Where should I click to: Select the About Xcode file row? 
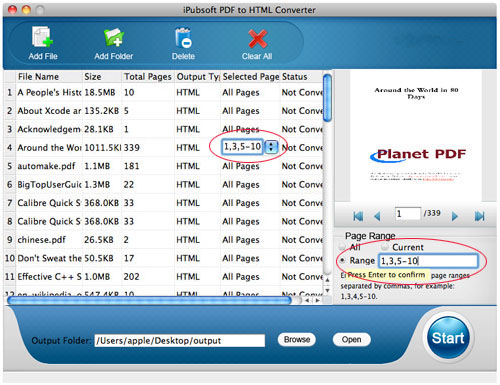[x=163, y=111]
